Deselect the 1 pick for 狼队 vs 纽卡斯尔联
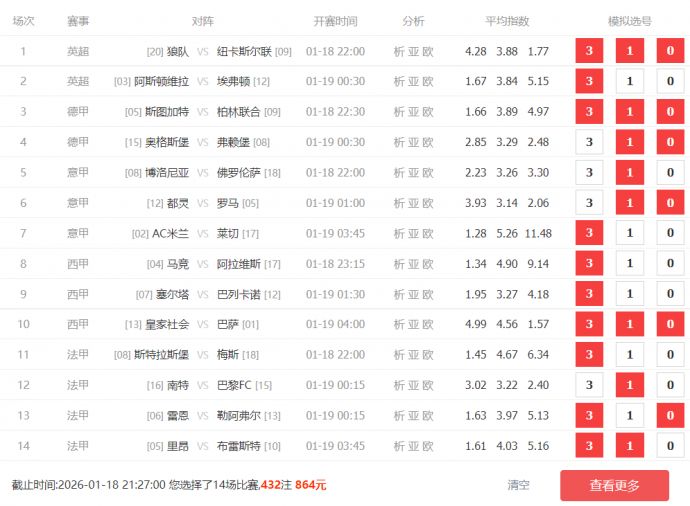This screenshot has height=506, width=690. [x=629, y=52]
